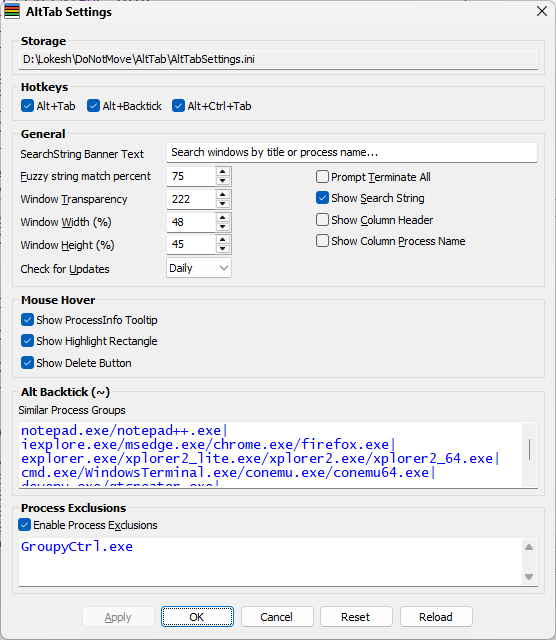The height and width of the screenshot is (640, 556).
Task: Uncheck Show Delete Button
Action: 27,362
